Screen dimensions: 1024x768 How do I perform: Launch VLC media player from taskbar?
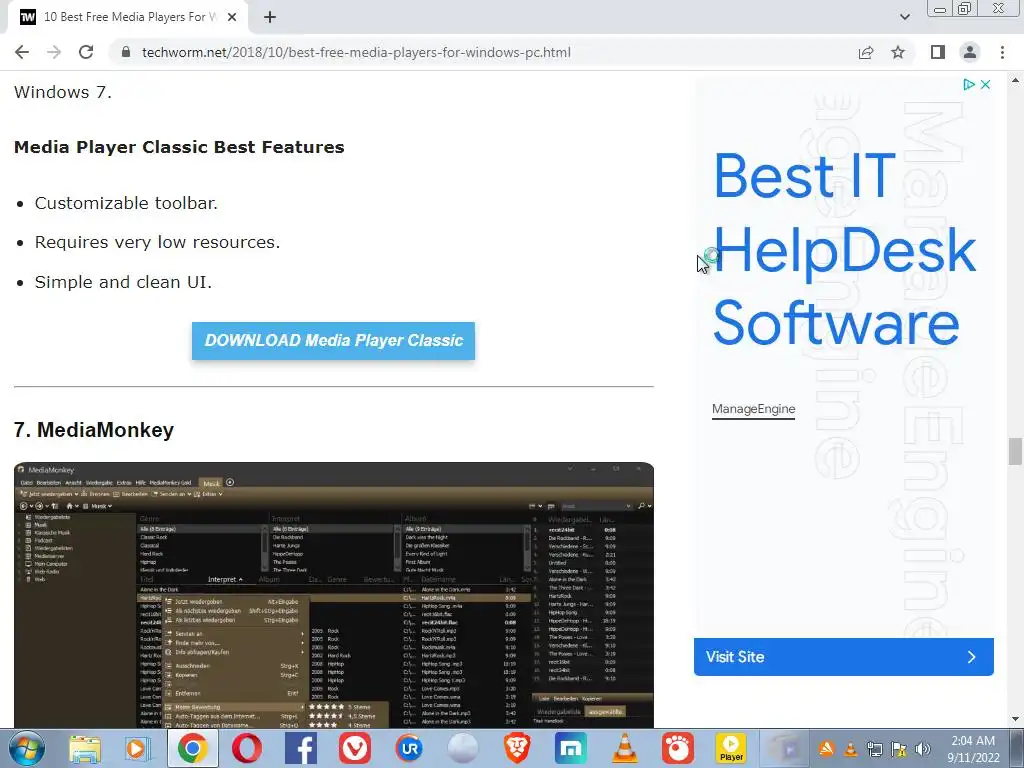(624, 748)
